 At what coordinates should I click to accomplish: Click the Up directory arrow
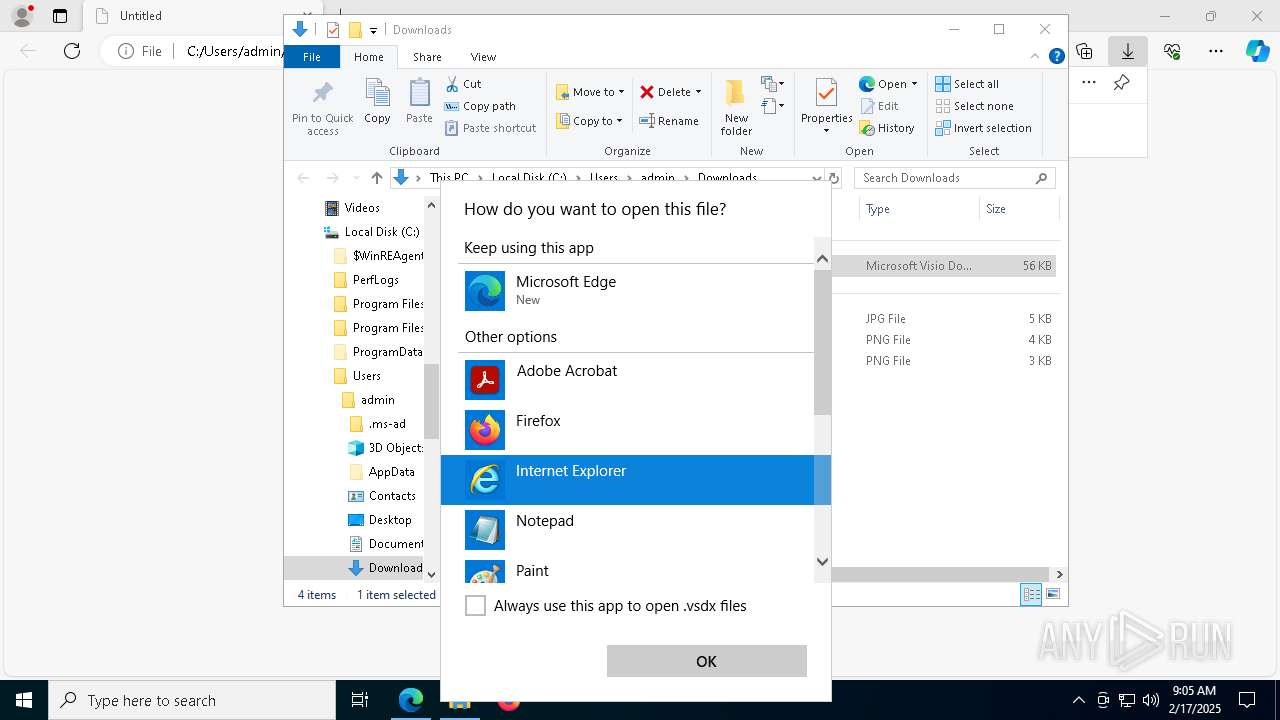click(x=376, y=178)
